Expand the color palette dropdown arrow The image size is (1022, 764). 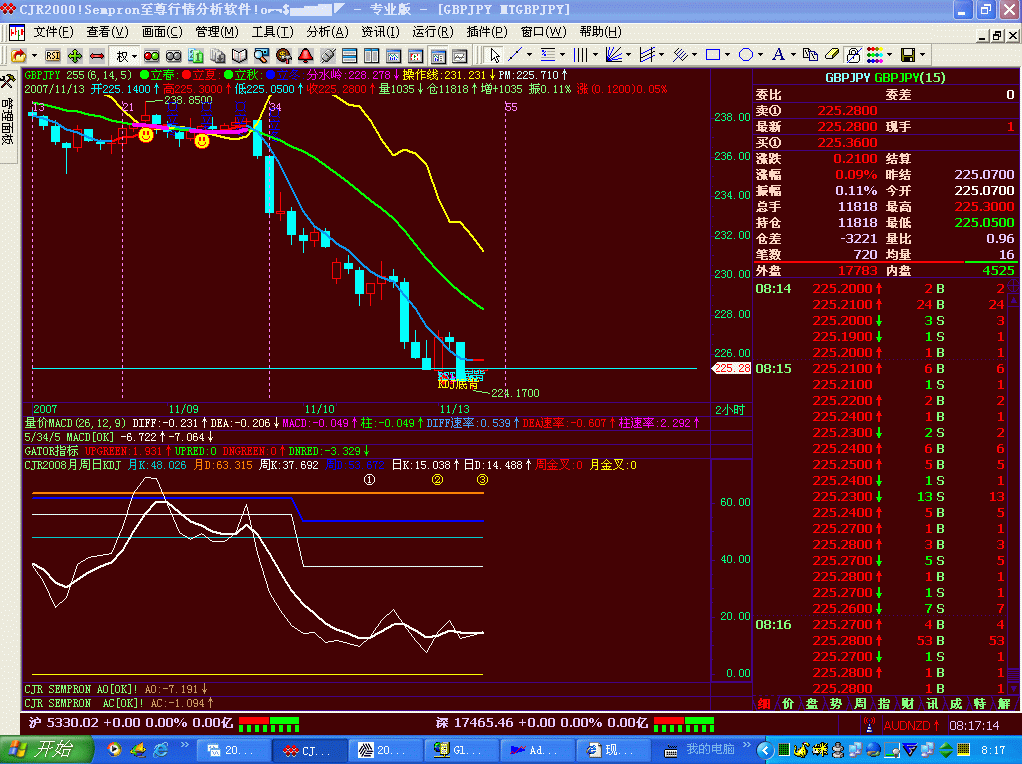(889, 55)
